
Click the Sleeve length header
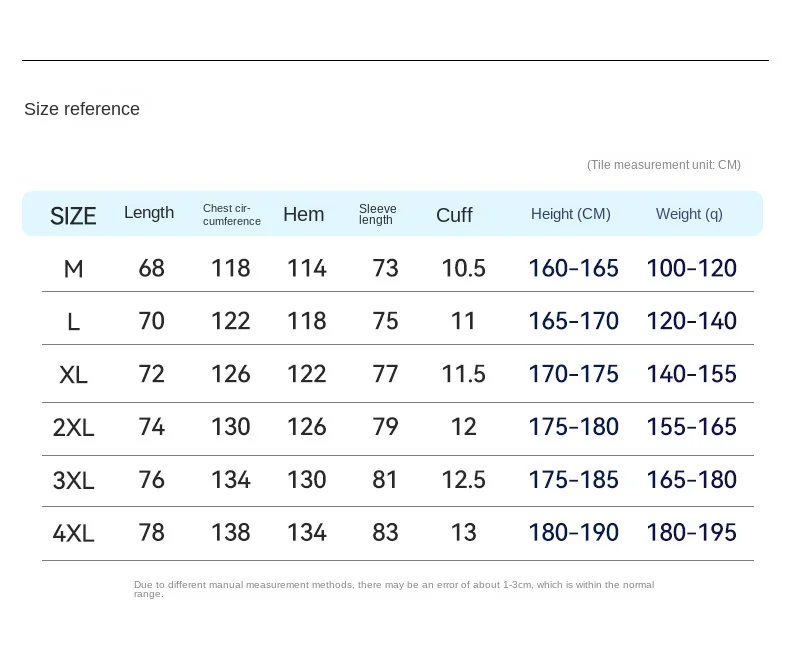377,215
